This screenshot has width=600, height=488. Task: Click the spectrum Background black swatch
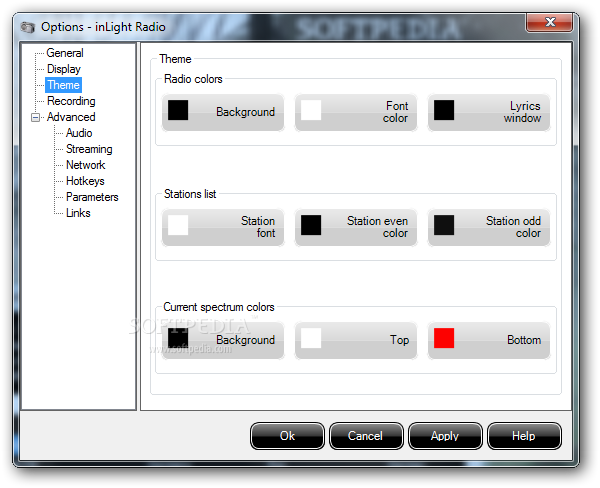pos(178,338)
